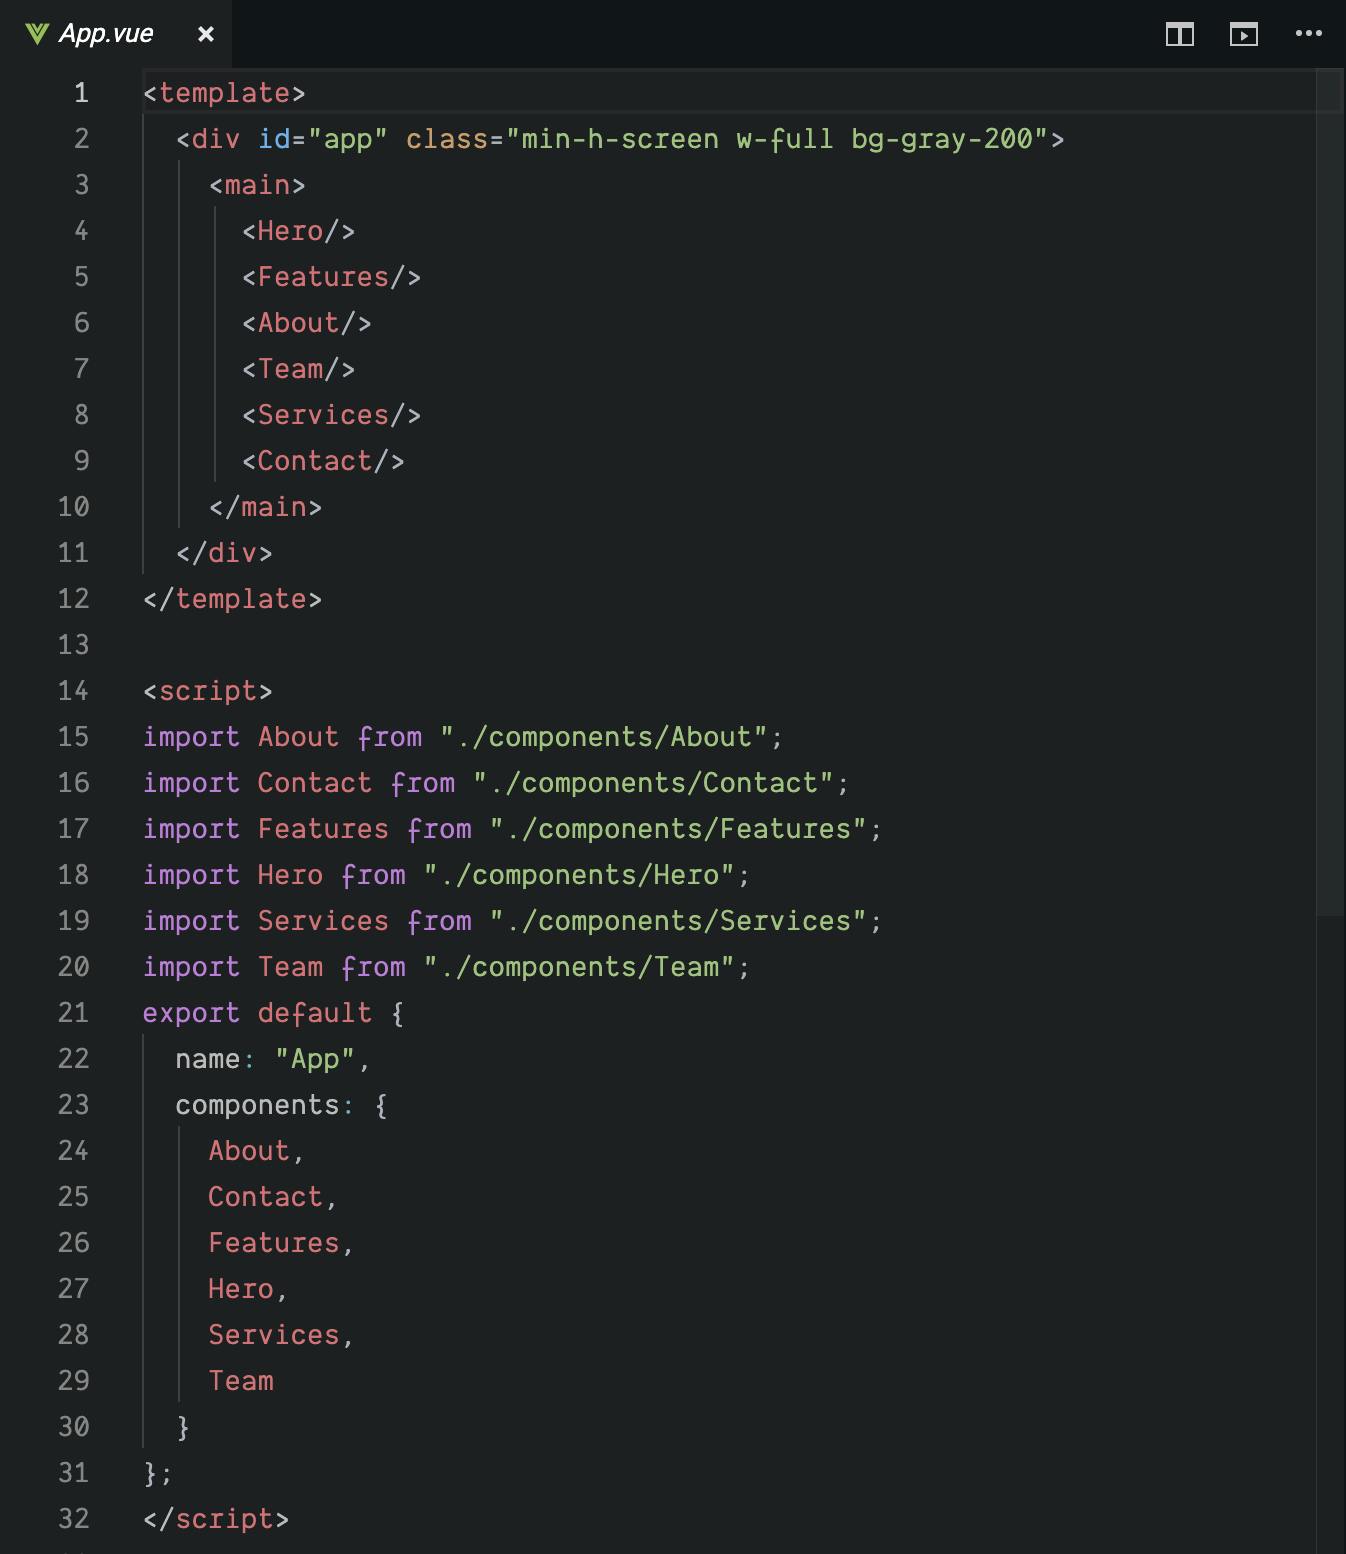Click the Vue logo icon on the App.vue tab
Screen dimensions: 1346x1554
coord(37,34)
